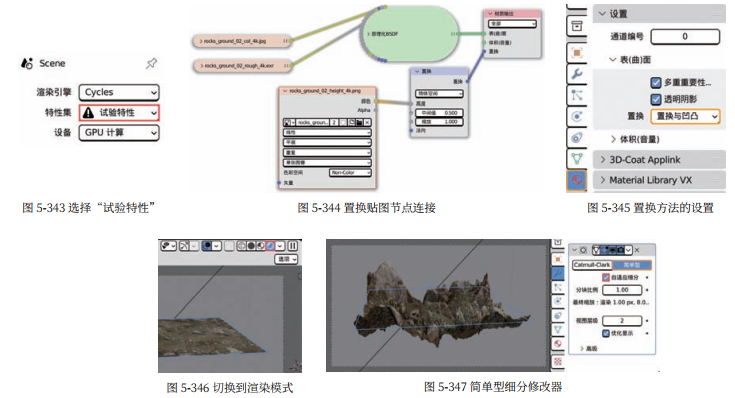The width and height of the screenshot is (735, 398).
Task: Toggle the 多重重要性 checkbox
Action: 656,83
